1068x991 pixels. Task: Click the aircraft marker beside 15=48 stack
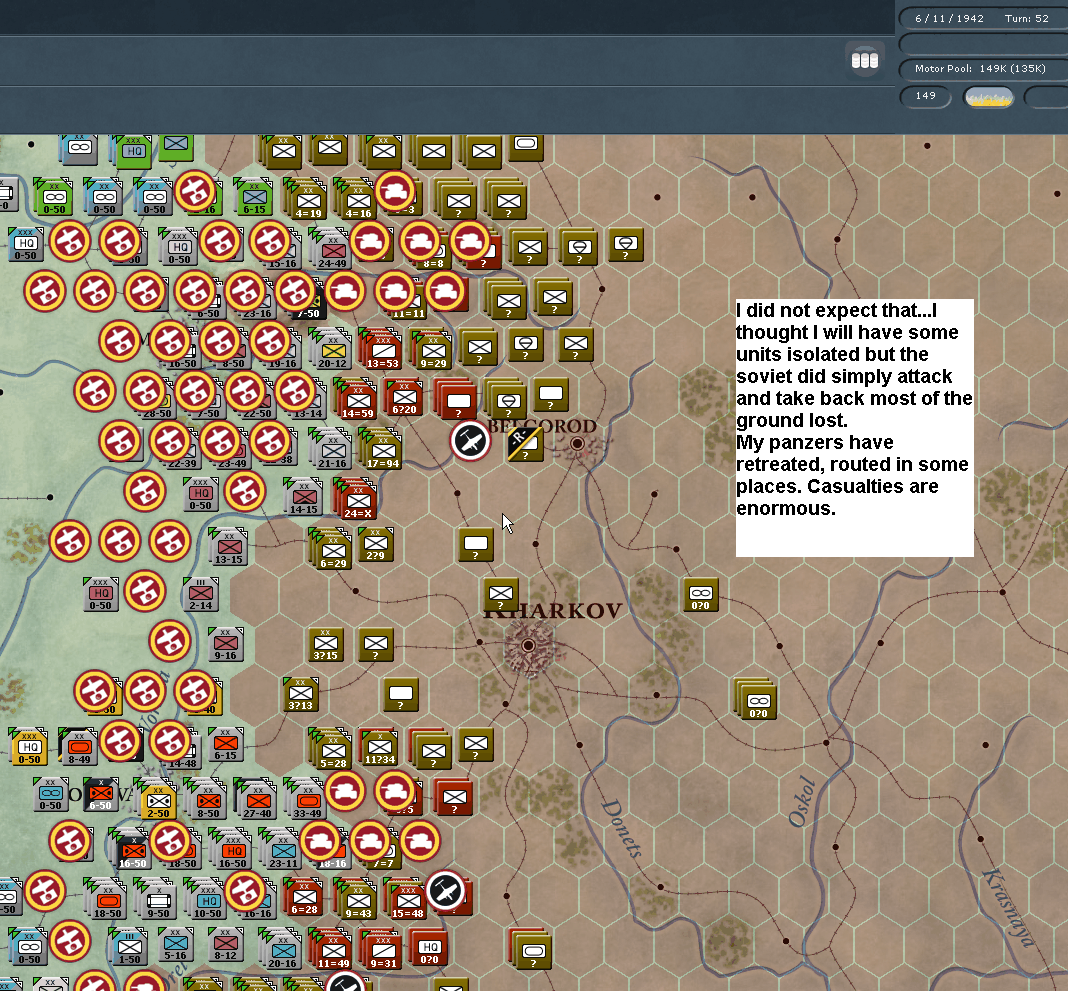445,891
